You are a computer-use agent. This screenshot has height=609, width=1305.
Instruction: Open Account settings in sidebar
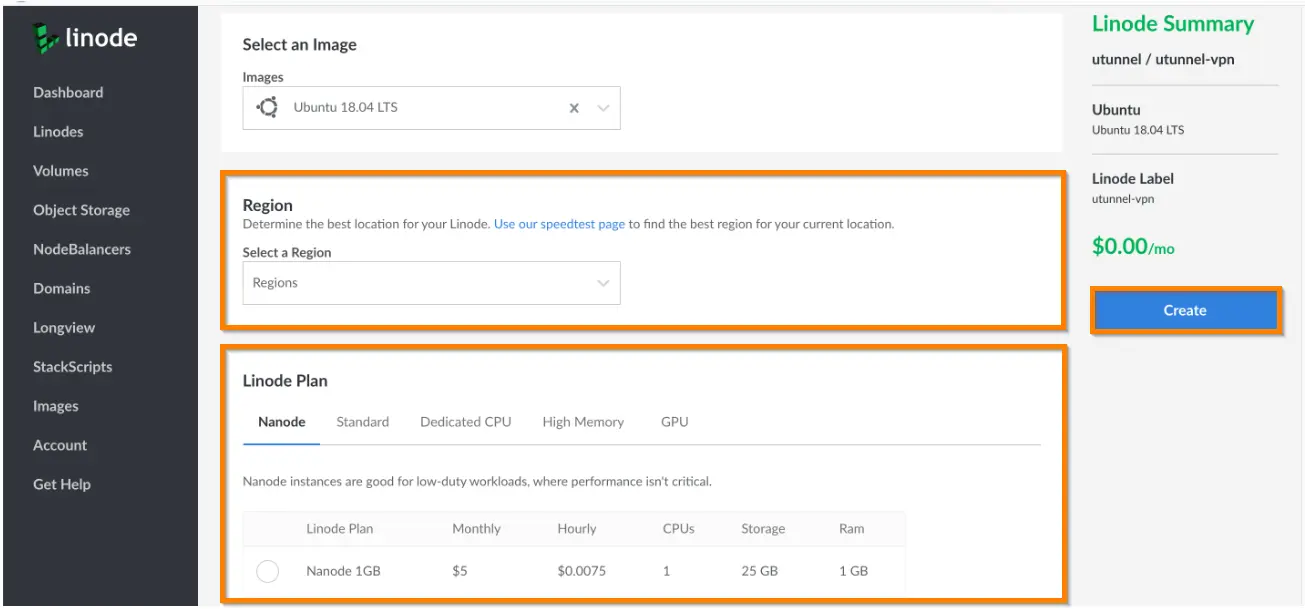click(60, 445)
